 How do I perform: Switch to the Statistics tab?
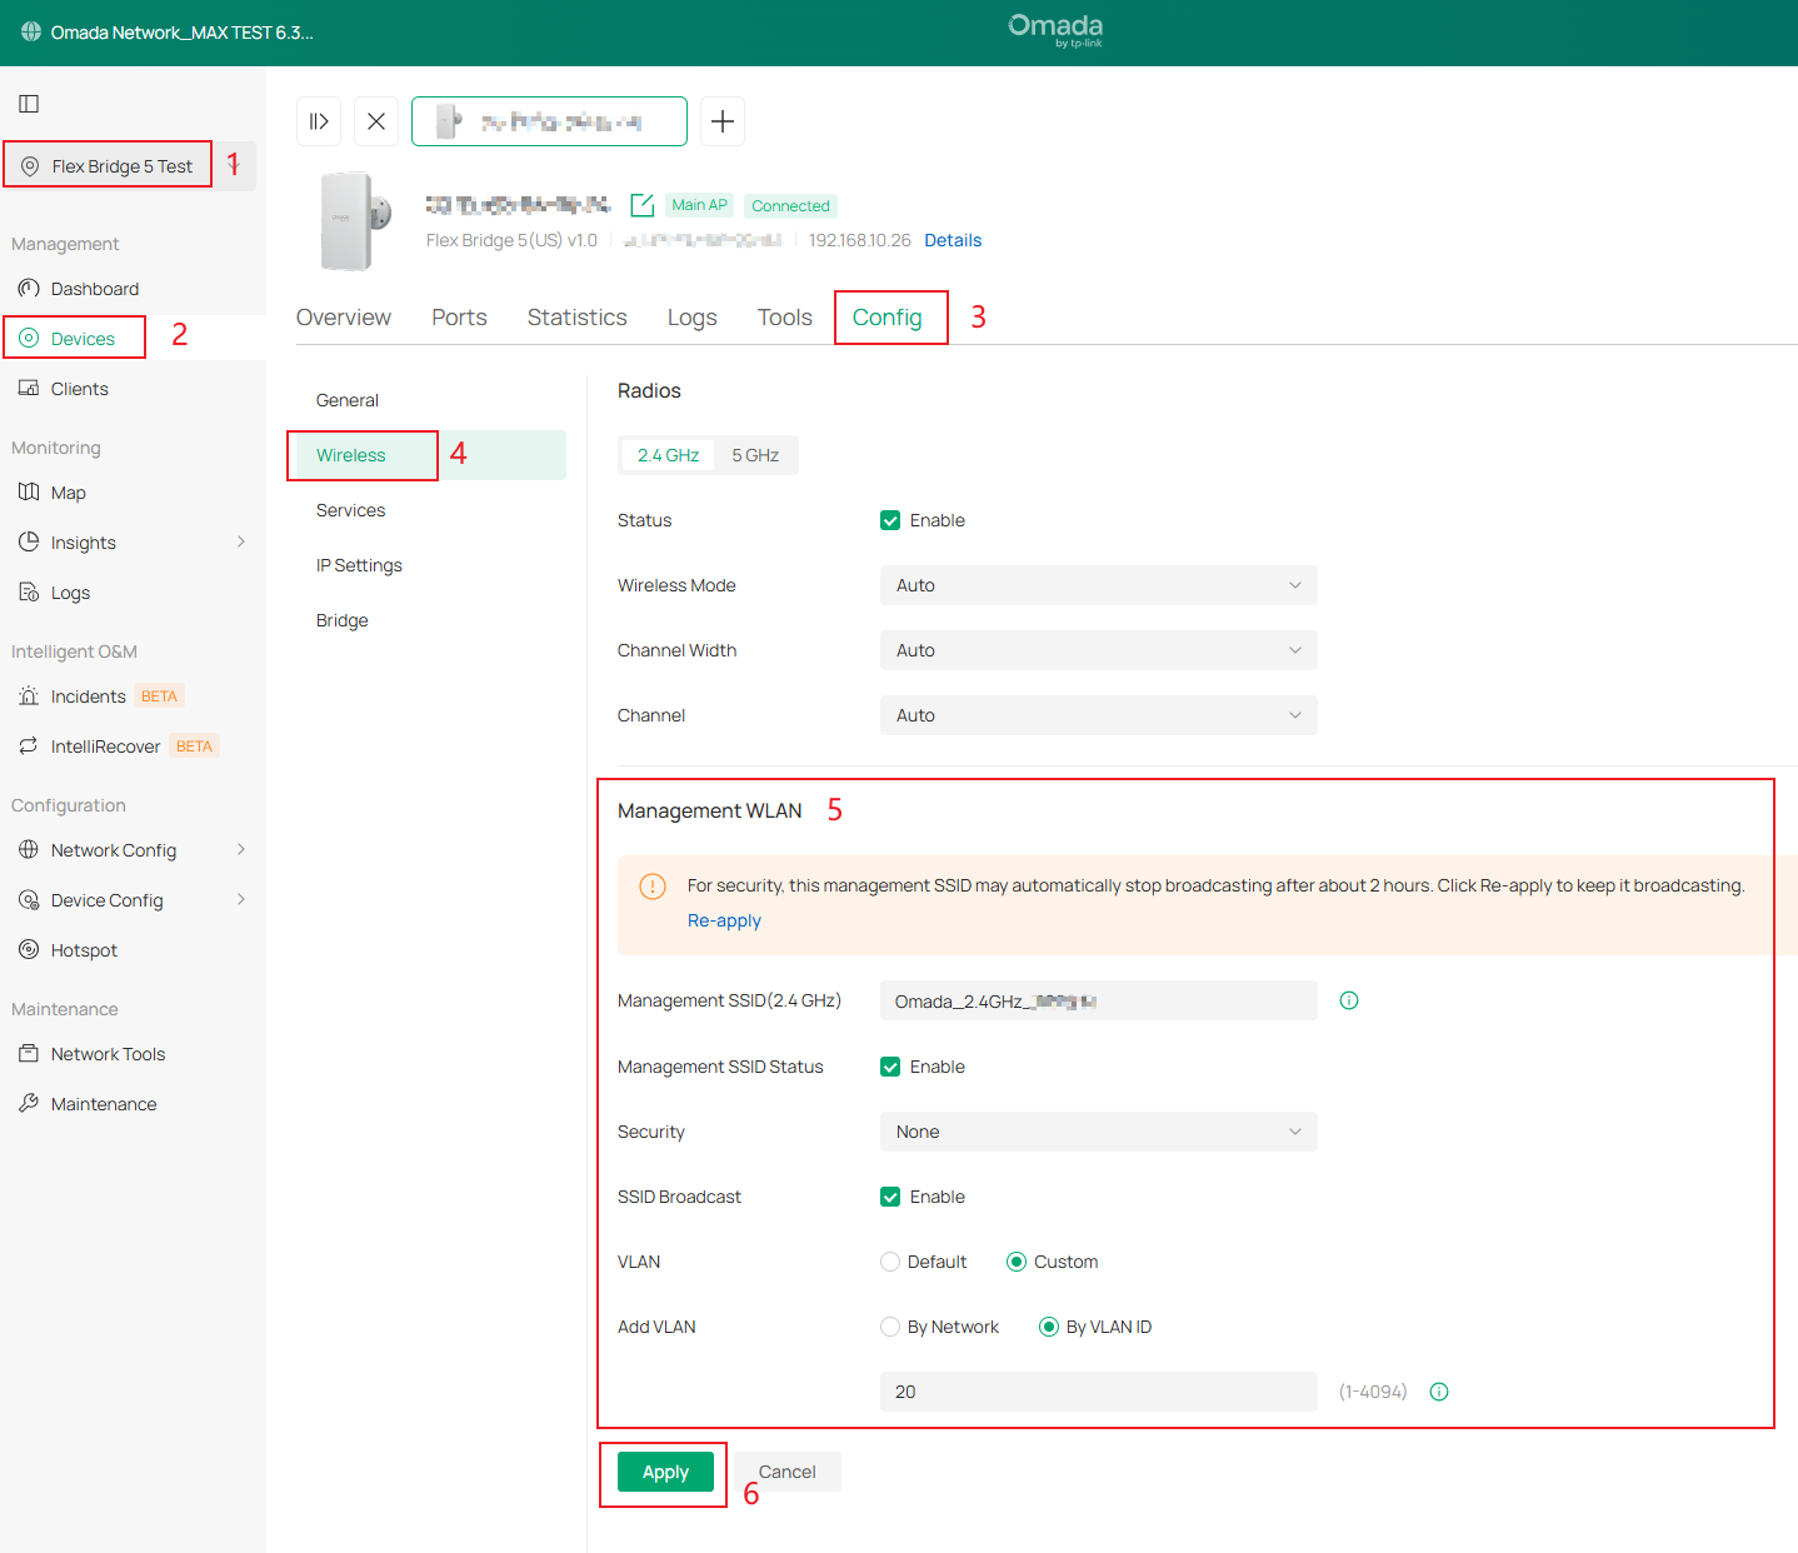[x=577, y=317]
